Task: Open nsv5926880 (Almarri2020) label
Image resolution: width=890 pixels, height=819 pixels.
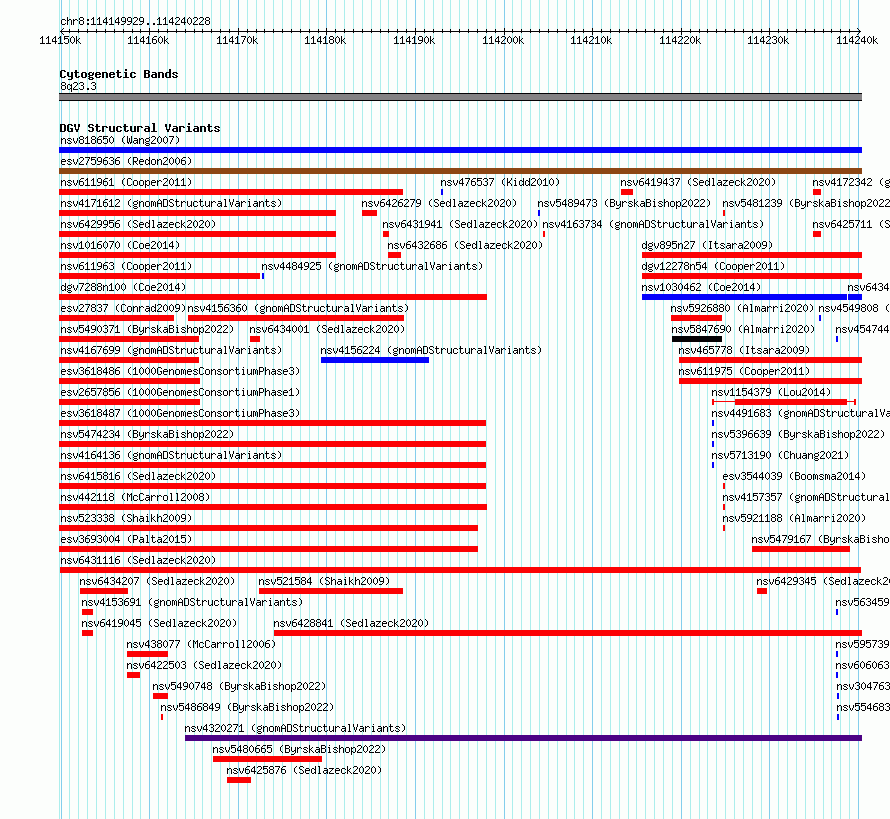Action: [x=742, y=308]
